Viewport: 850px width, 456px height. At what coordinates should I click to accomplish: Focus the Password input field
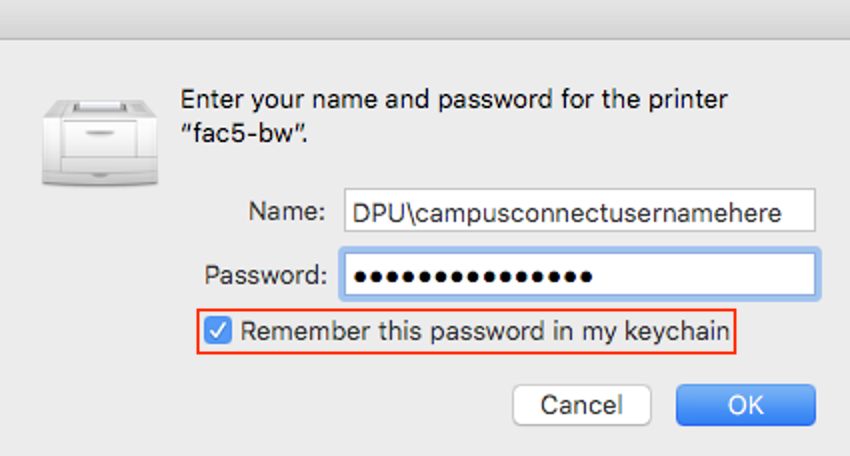pos(579,274)
